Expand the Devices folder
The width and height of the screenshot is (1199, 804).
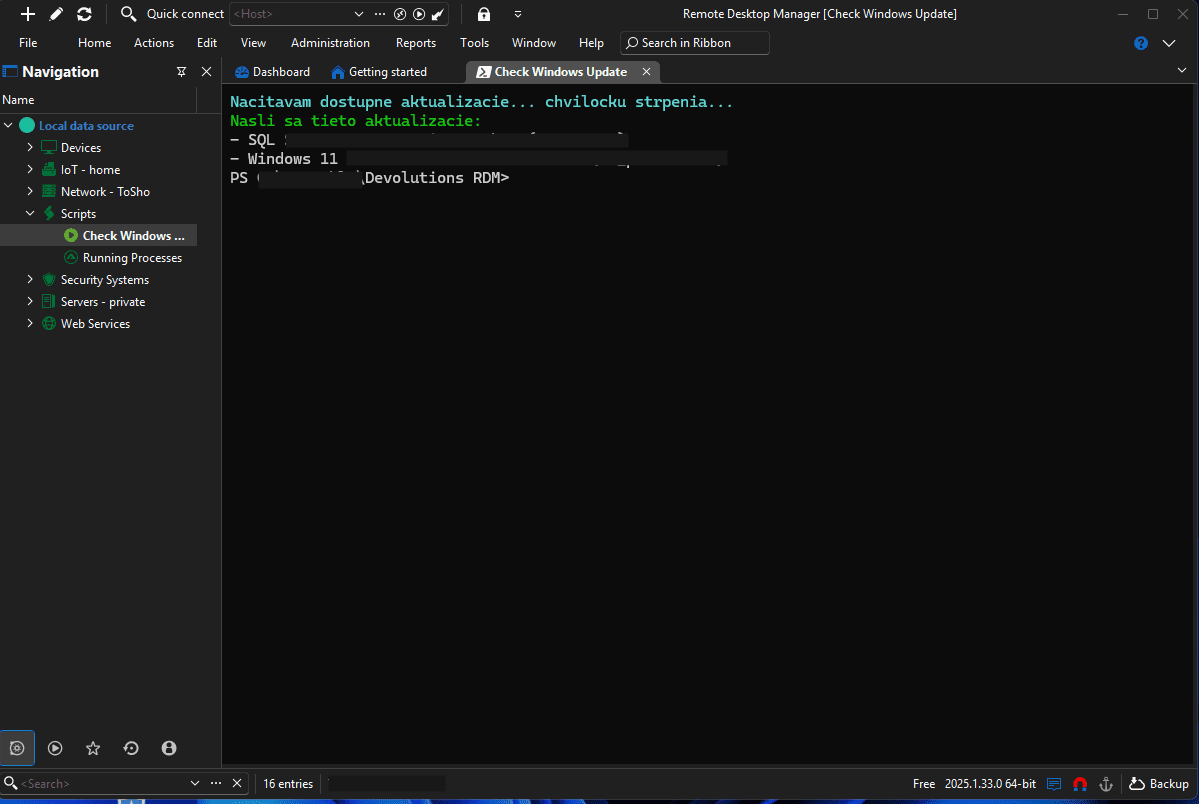pyautogui.click(x=30, y=147)
